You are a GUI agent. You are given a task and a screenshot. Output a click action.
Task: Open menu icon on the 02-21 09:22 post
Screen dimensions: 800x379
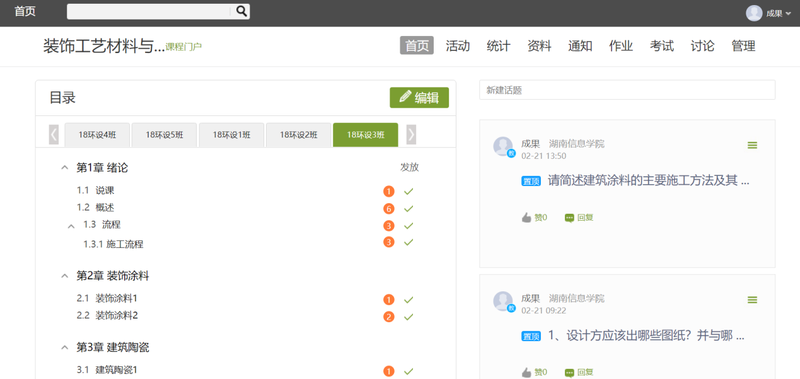pos(752,300)
